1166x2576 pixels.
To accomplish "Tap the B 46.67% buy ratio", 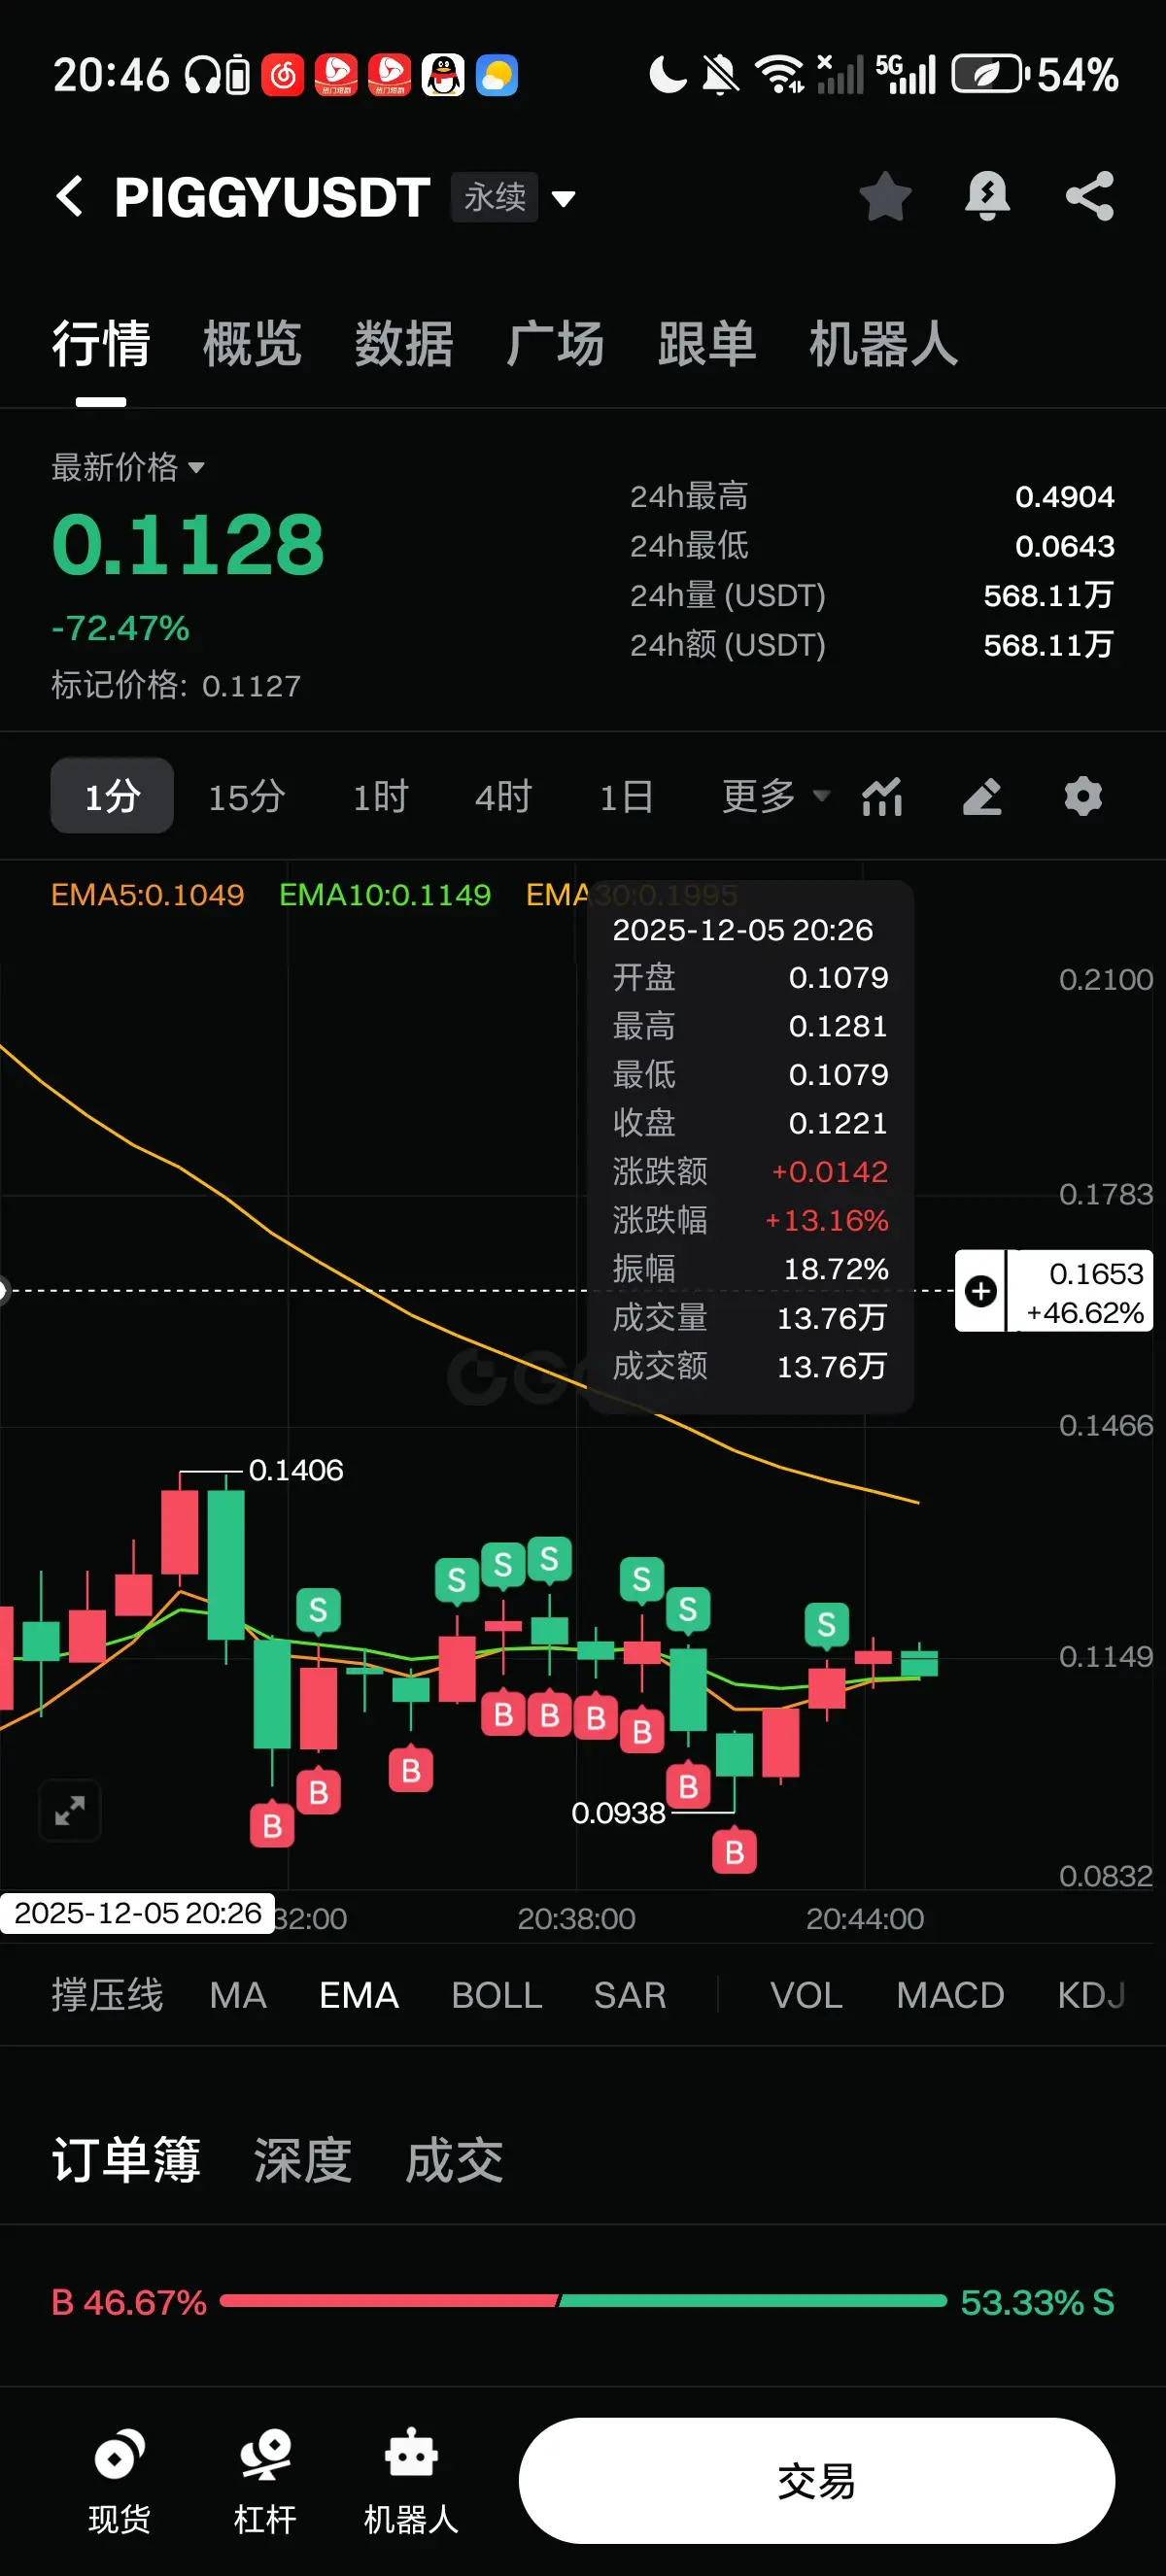I will point(129,2302).
